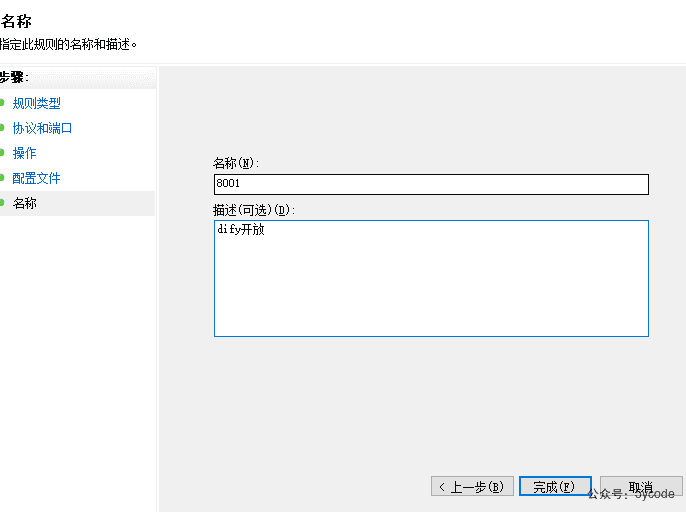Click the 指定此规则的名称和描述 subtitle

coord(68,44)
